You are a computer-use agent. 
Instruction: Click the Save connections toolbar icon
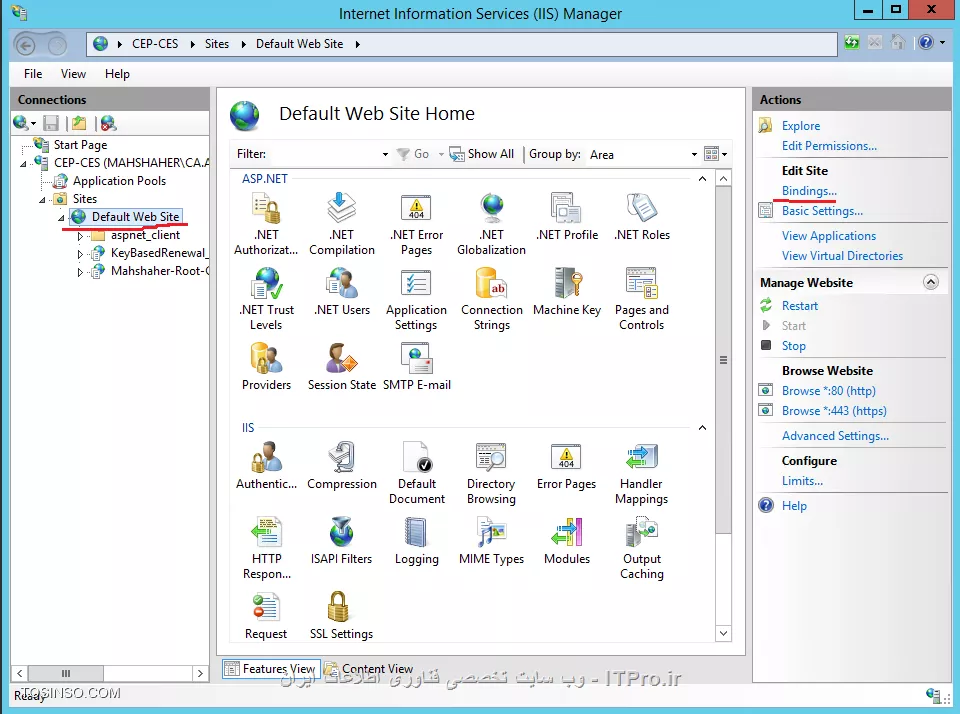(51, 124)
